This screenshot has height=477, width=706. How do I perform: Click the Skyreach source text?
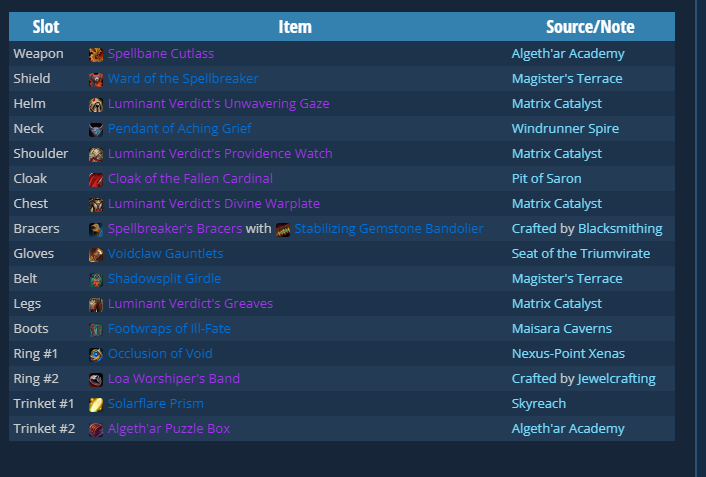(x=539, y=404)
